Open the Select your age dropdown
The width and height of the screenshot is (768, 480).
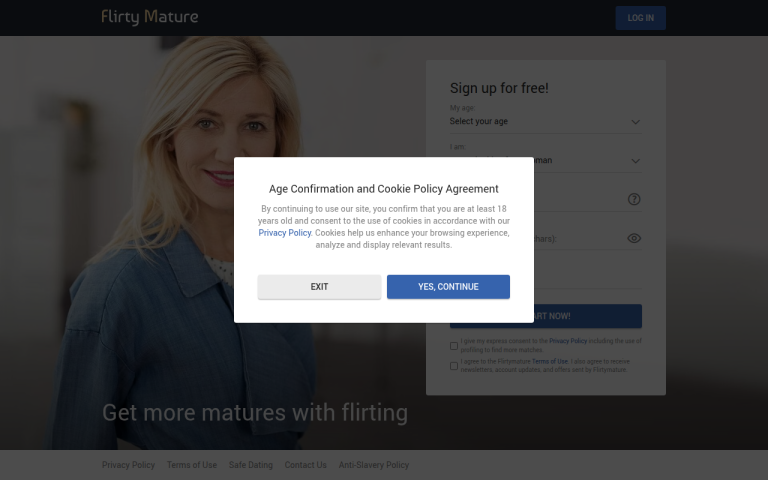(546, 121)
